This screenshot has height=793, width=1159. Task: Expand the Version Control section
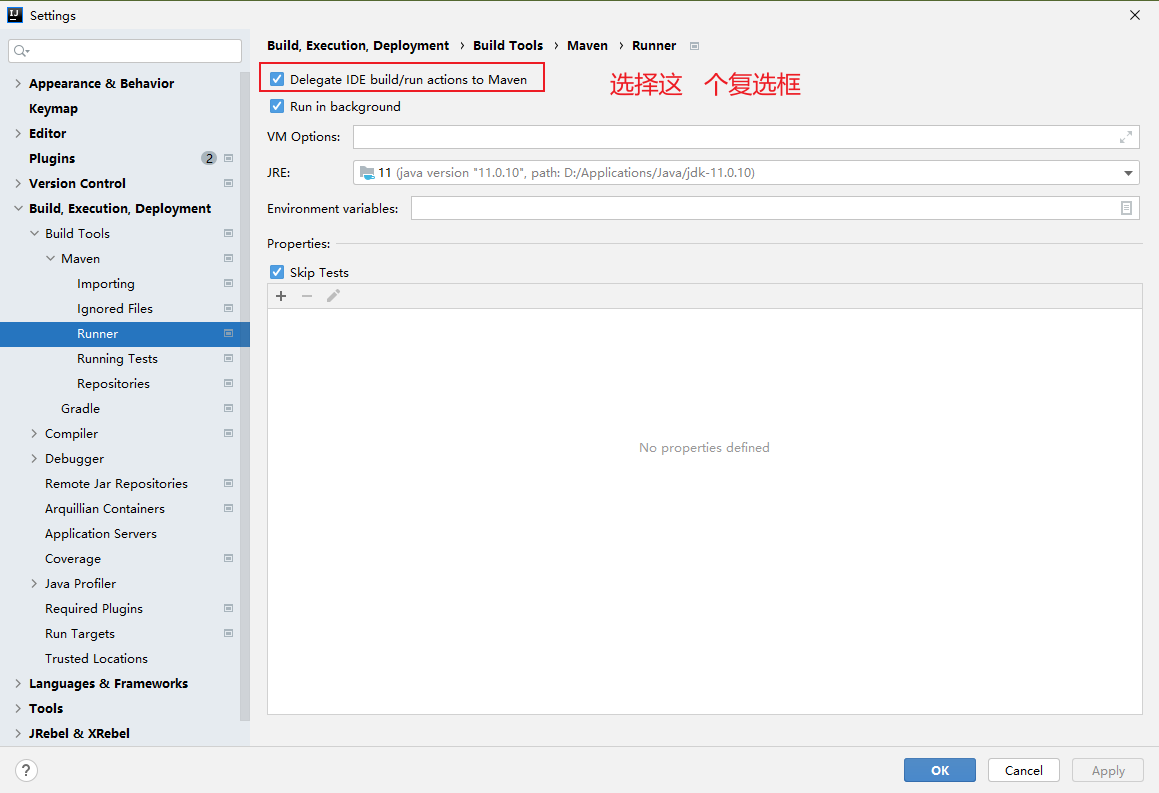click(18, 183)
